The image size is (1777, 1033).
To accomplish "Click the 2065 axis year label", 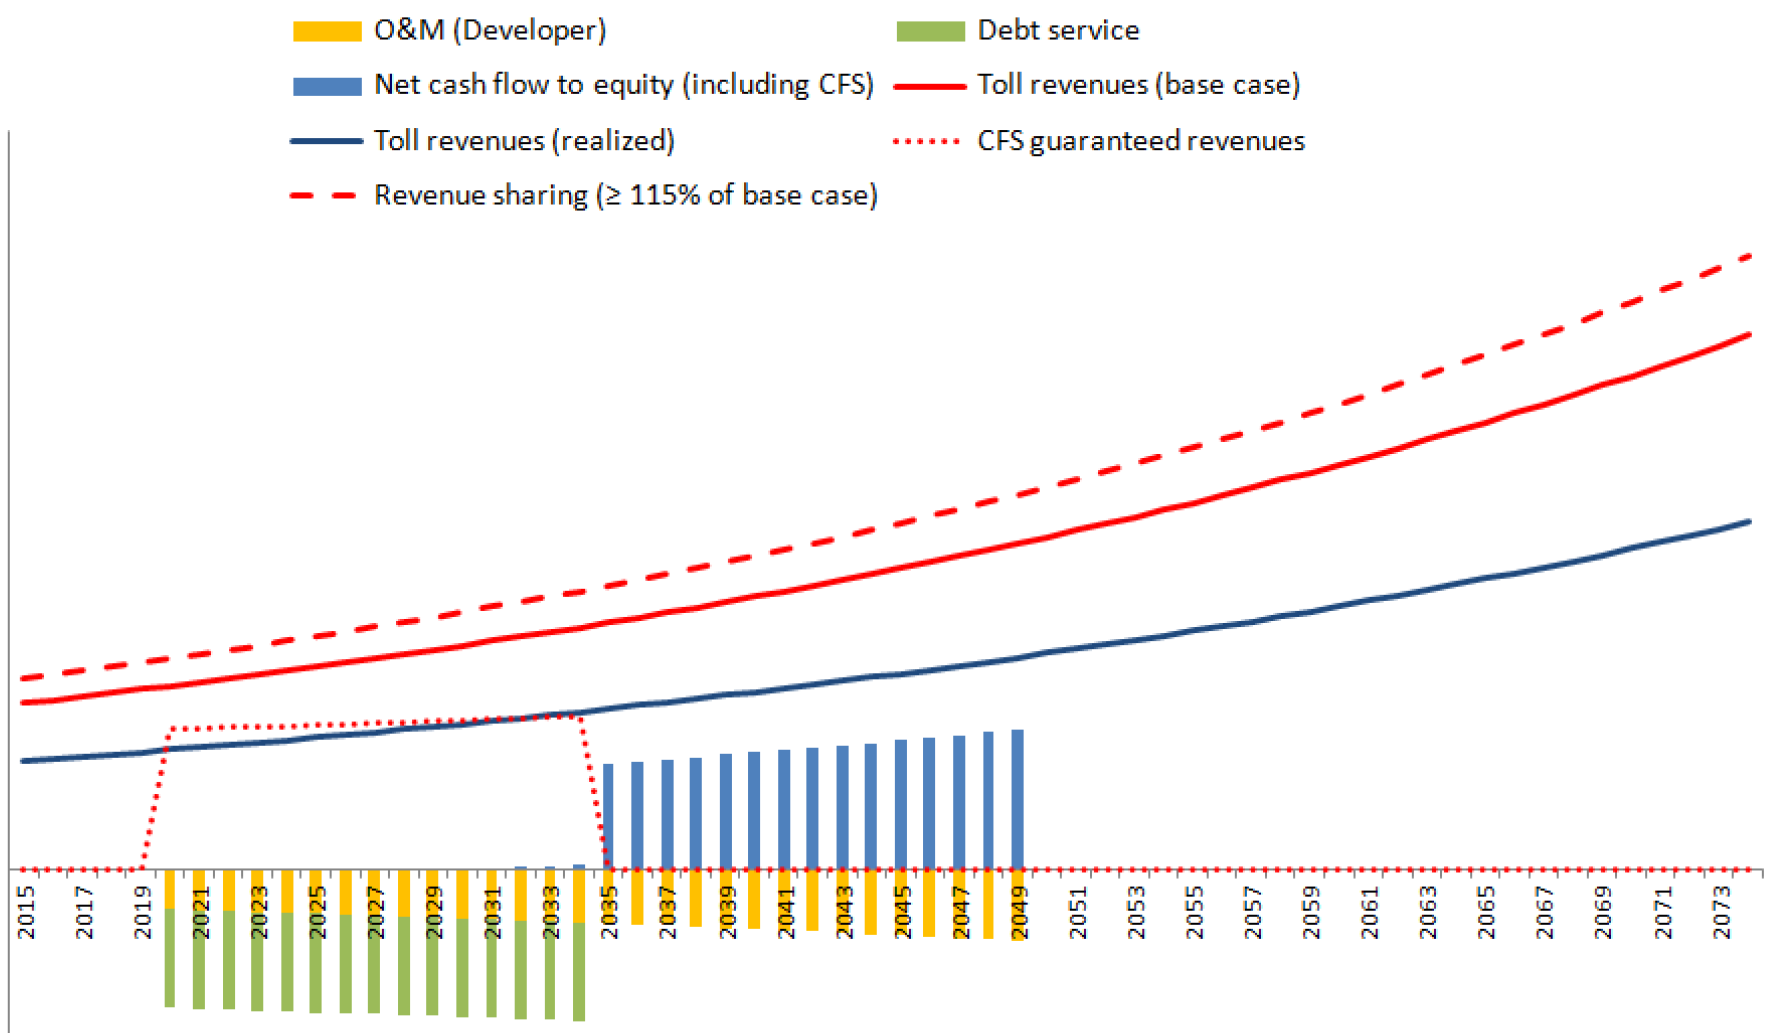I will click(x=1487, y=913).
